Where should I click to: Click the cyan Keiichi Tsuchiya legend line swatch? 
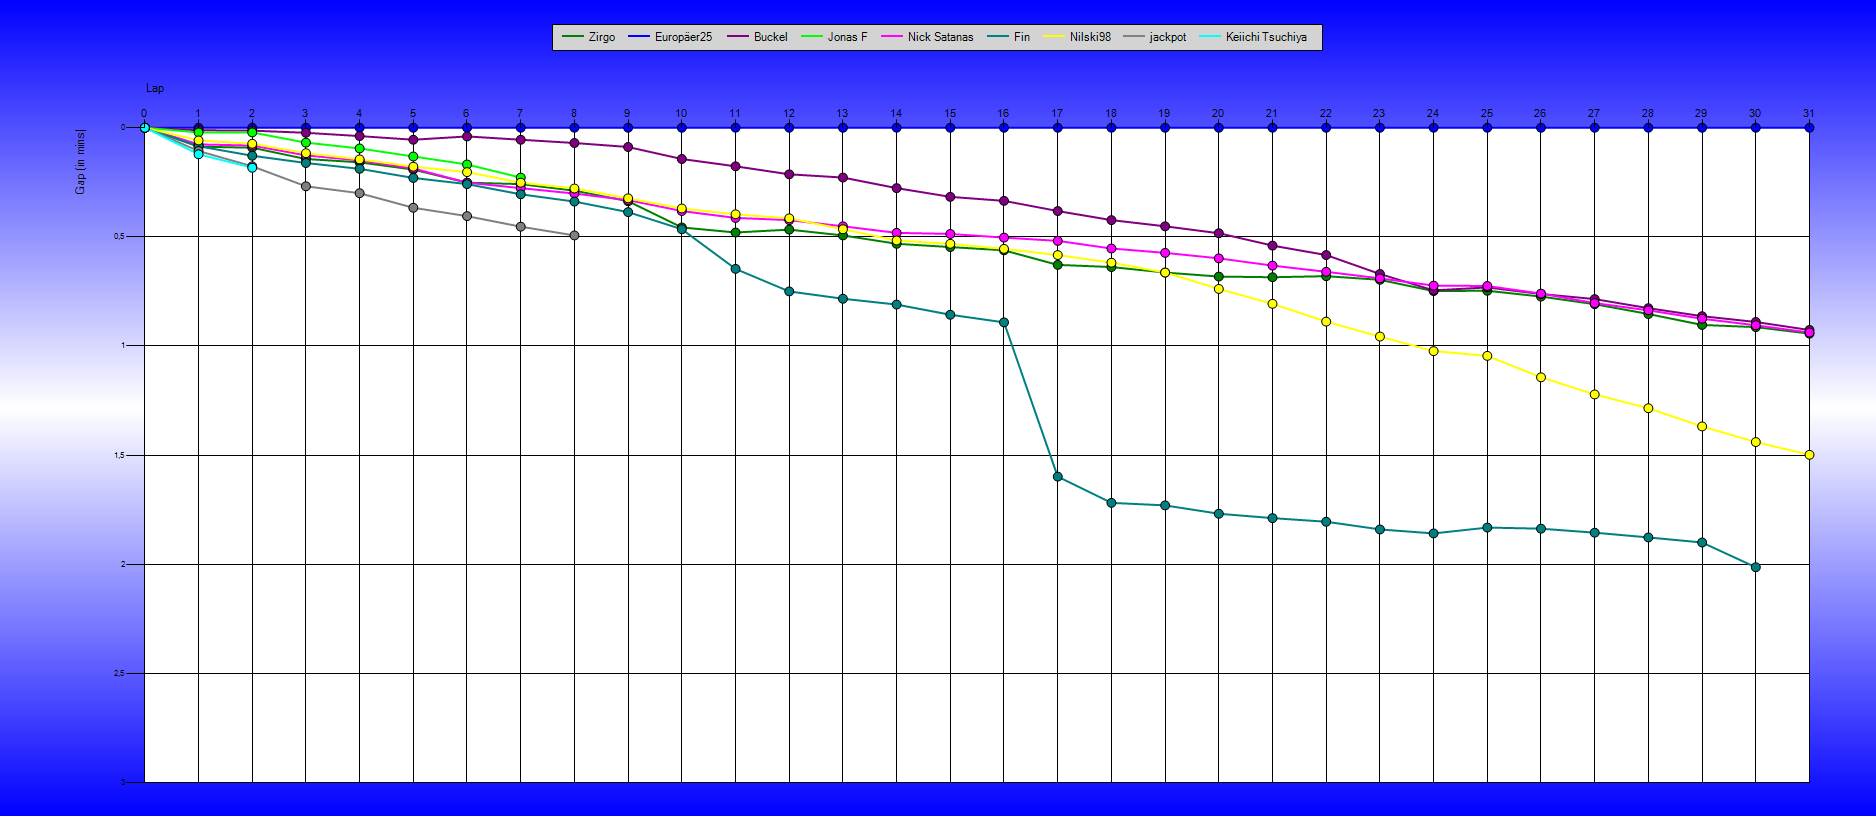pos(1210,37)
